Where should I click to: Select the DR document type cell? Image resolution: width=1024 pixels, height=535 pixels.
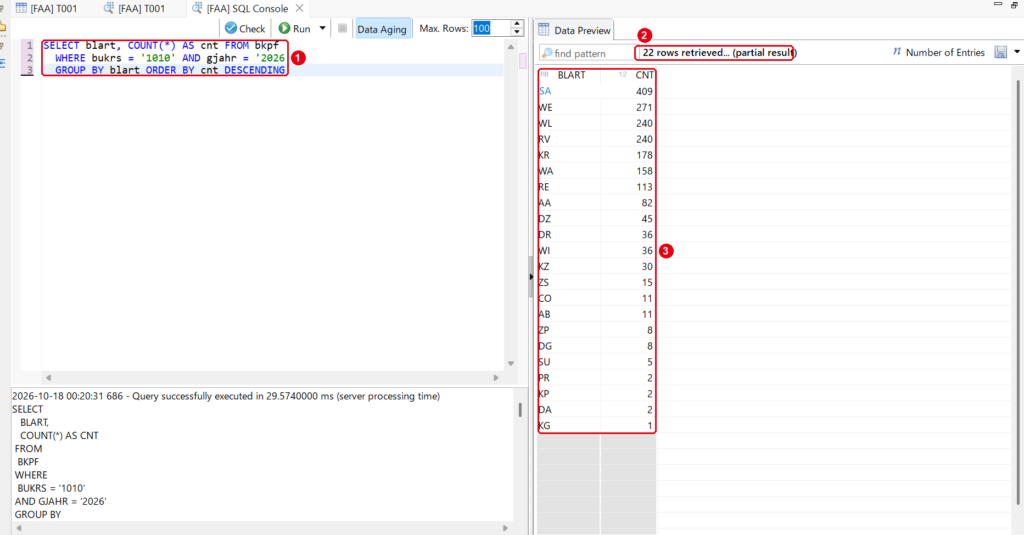(x=569, y=235)
